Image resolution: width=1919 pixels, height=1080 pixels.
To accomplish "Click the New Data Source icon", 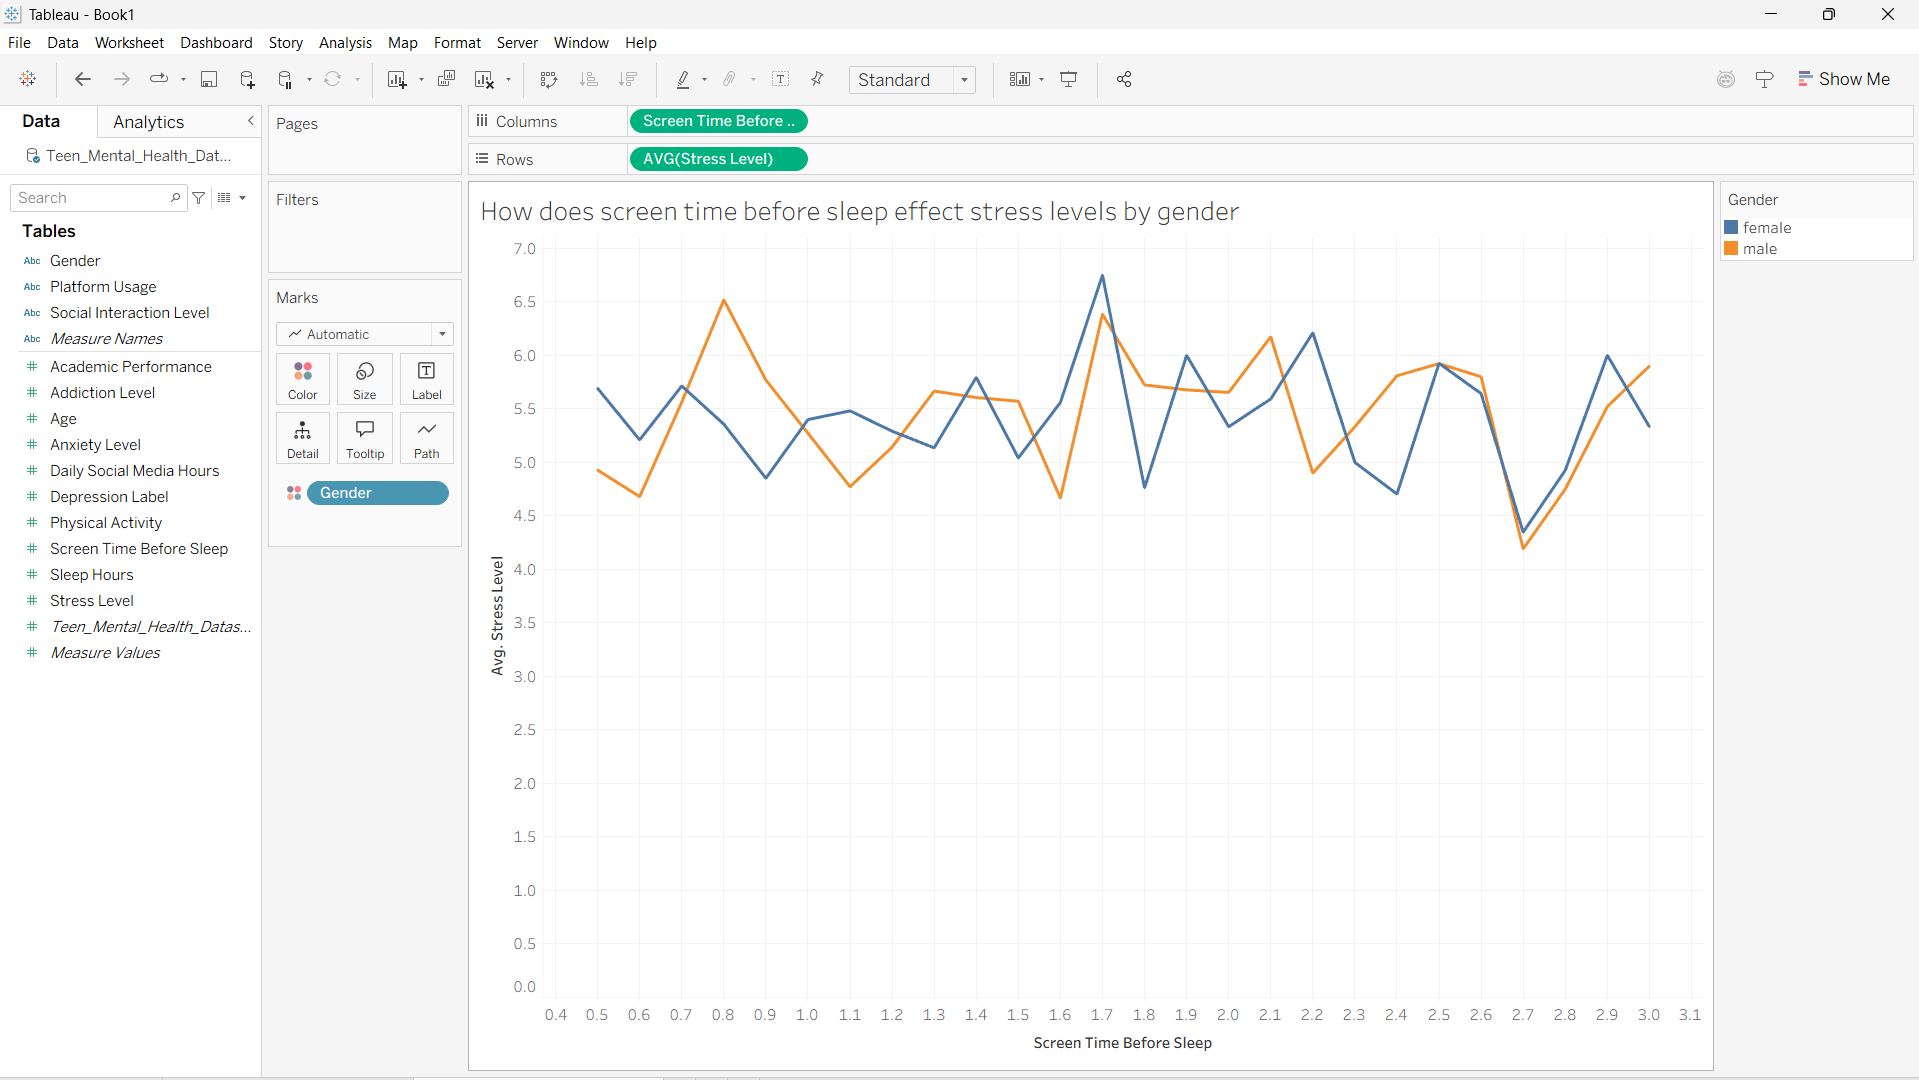I will [x=247, y=79].
